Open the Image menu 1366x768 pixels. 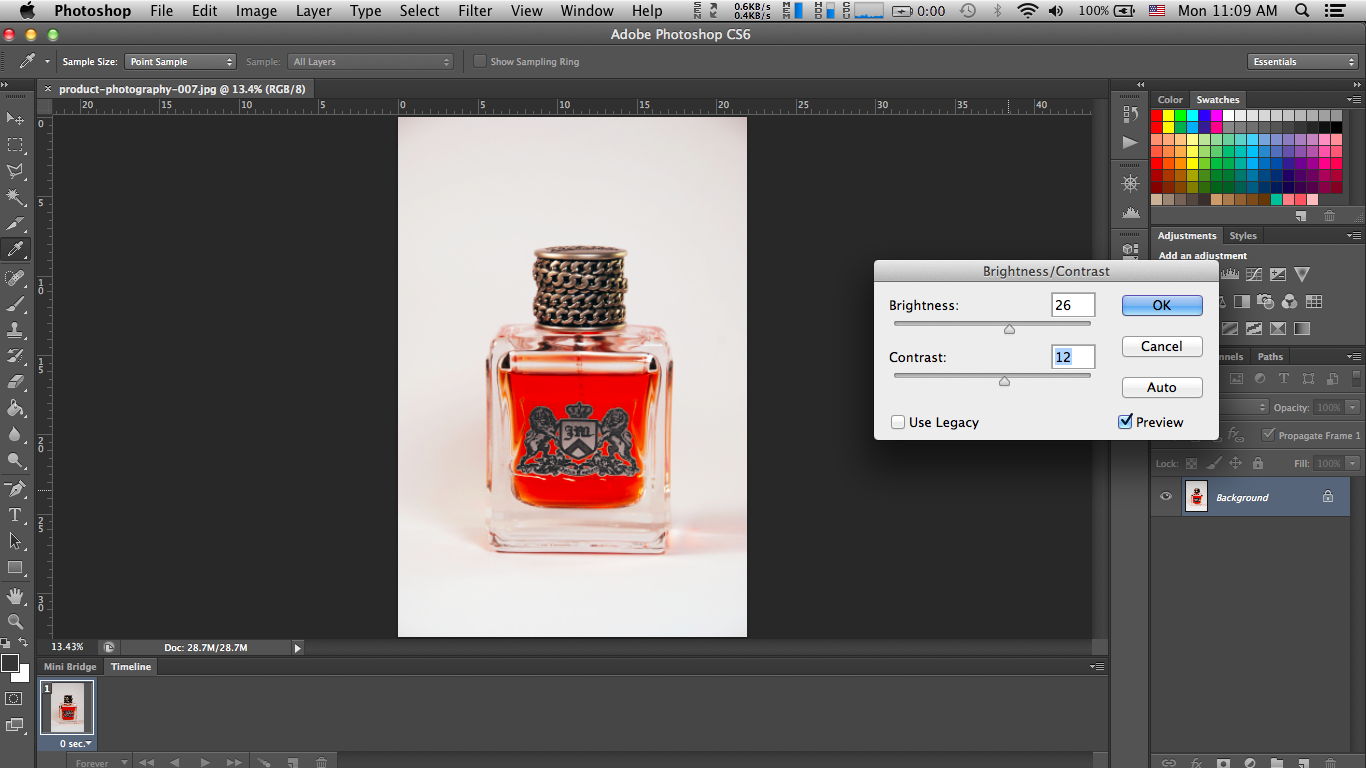[x=257, y=11]
